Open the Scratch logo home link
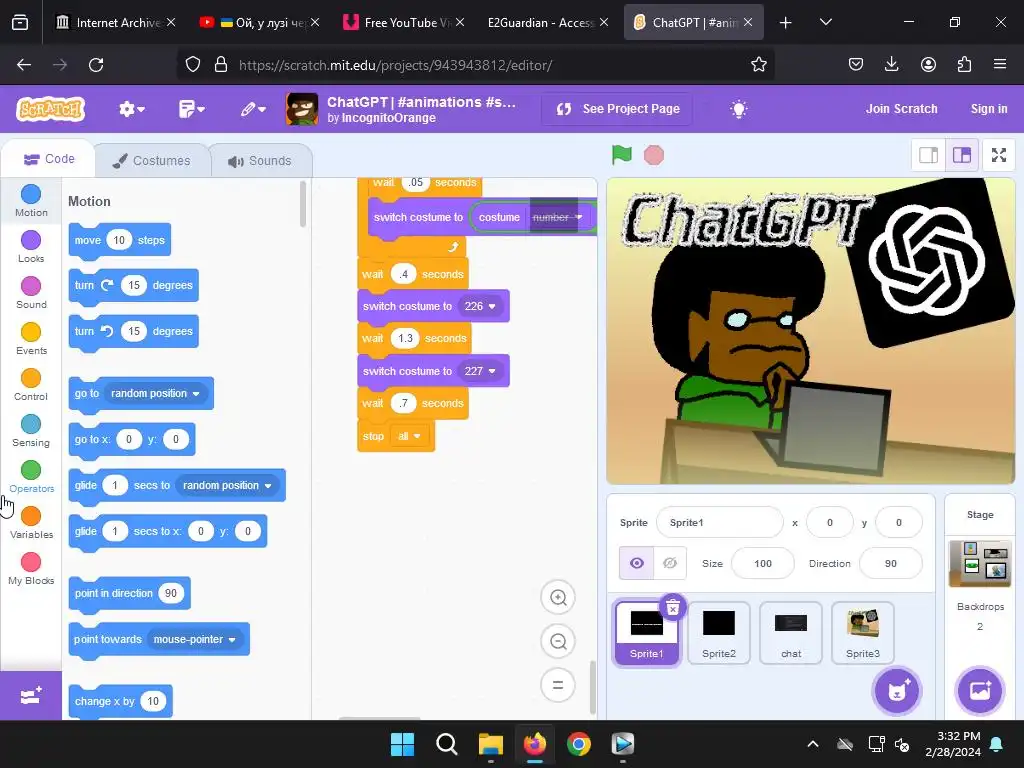This screenshot has width=1024, height=768. tap(51, 109)
